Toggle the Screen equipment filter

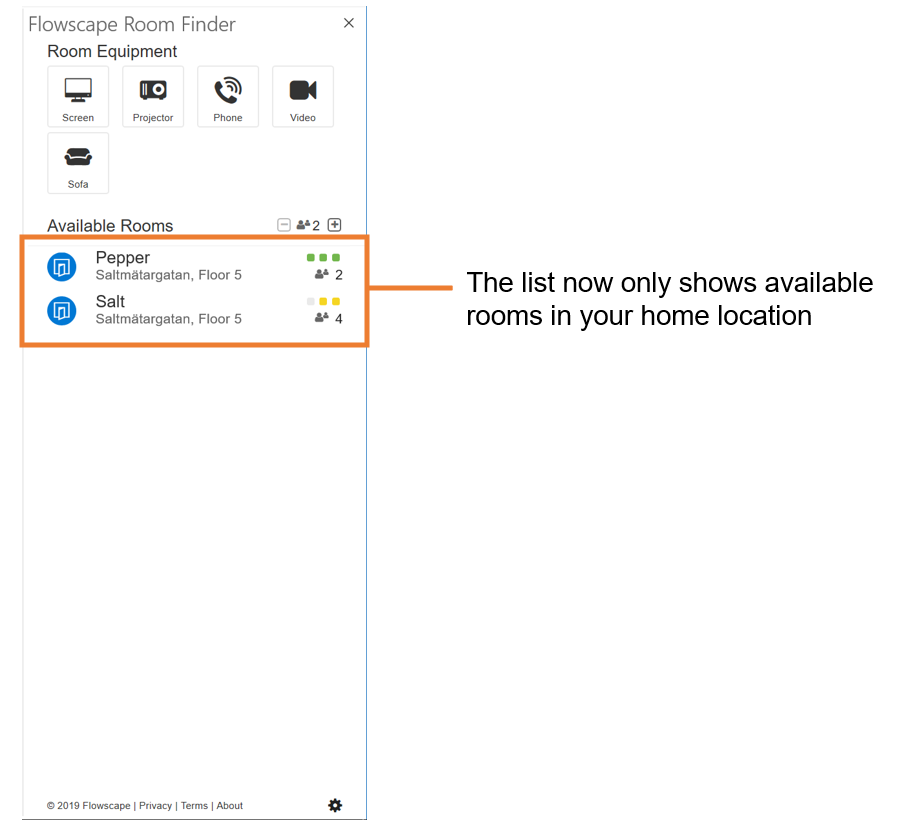(78, 97)
